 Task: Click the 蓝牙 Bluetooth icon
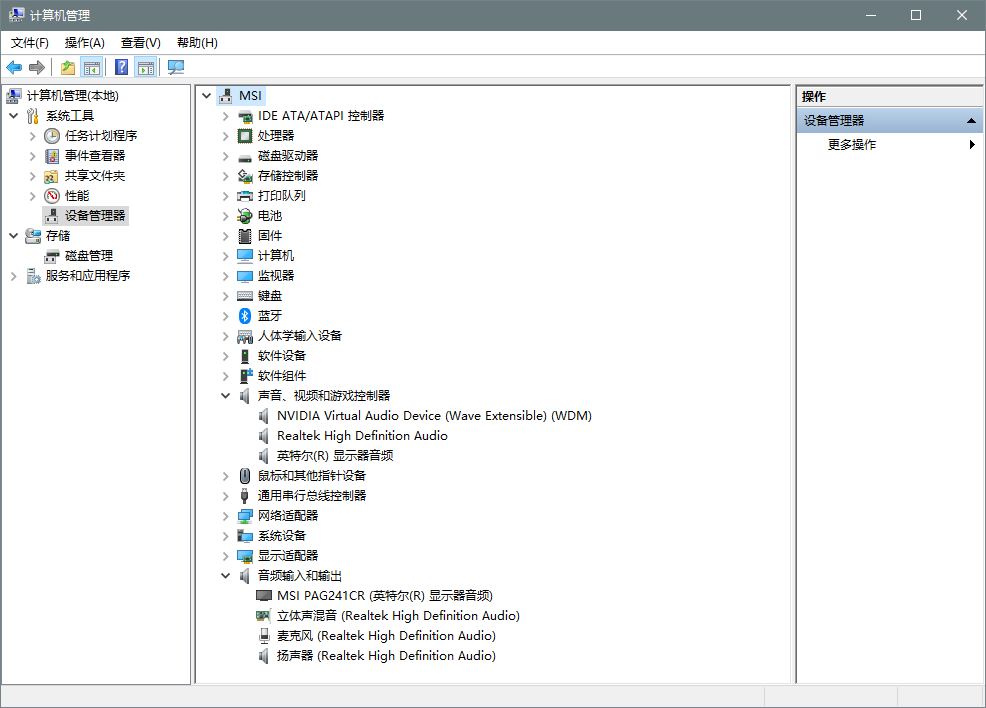pos(245,316)
